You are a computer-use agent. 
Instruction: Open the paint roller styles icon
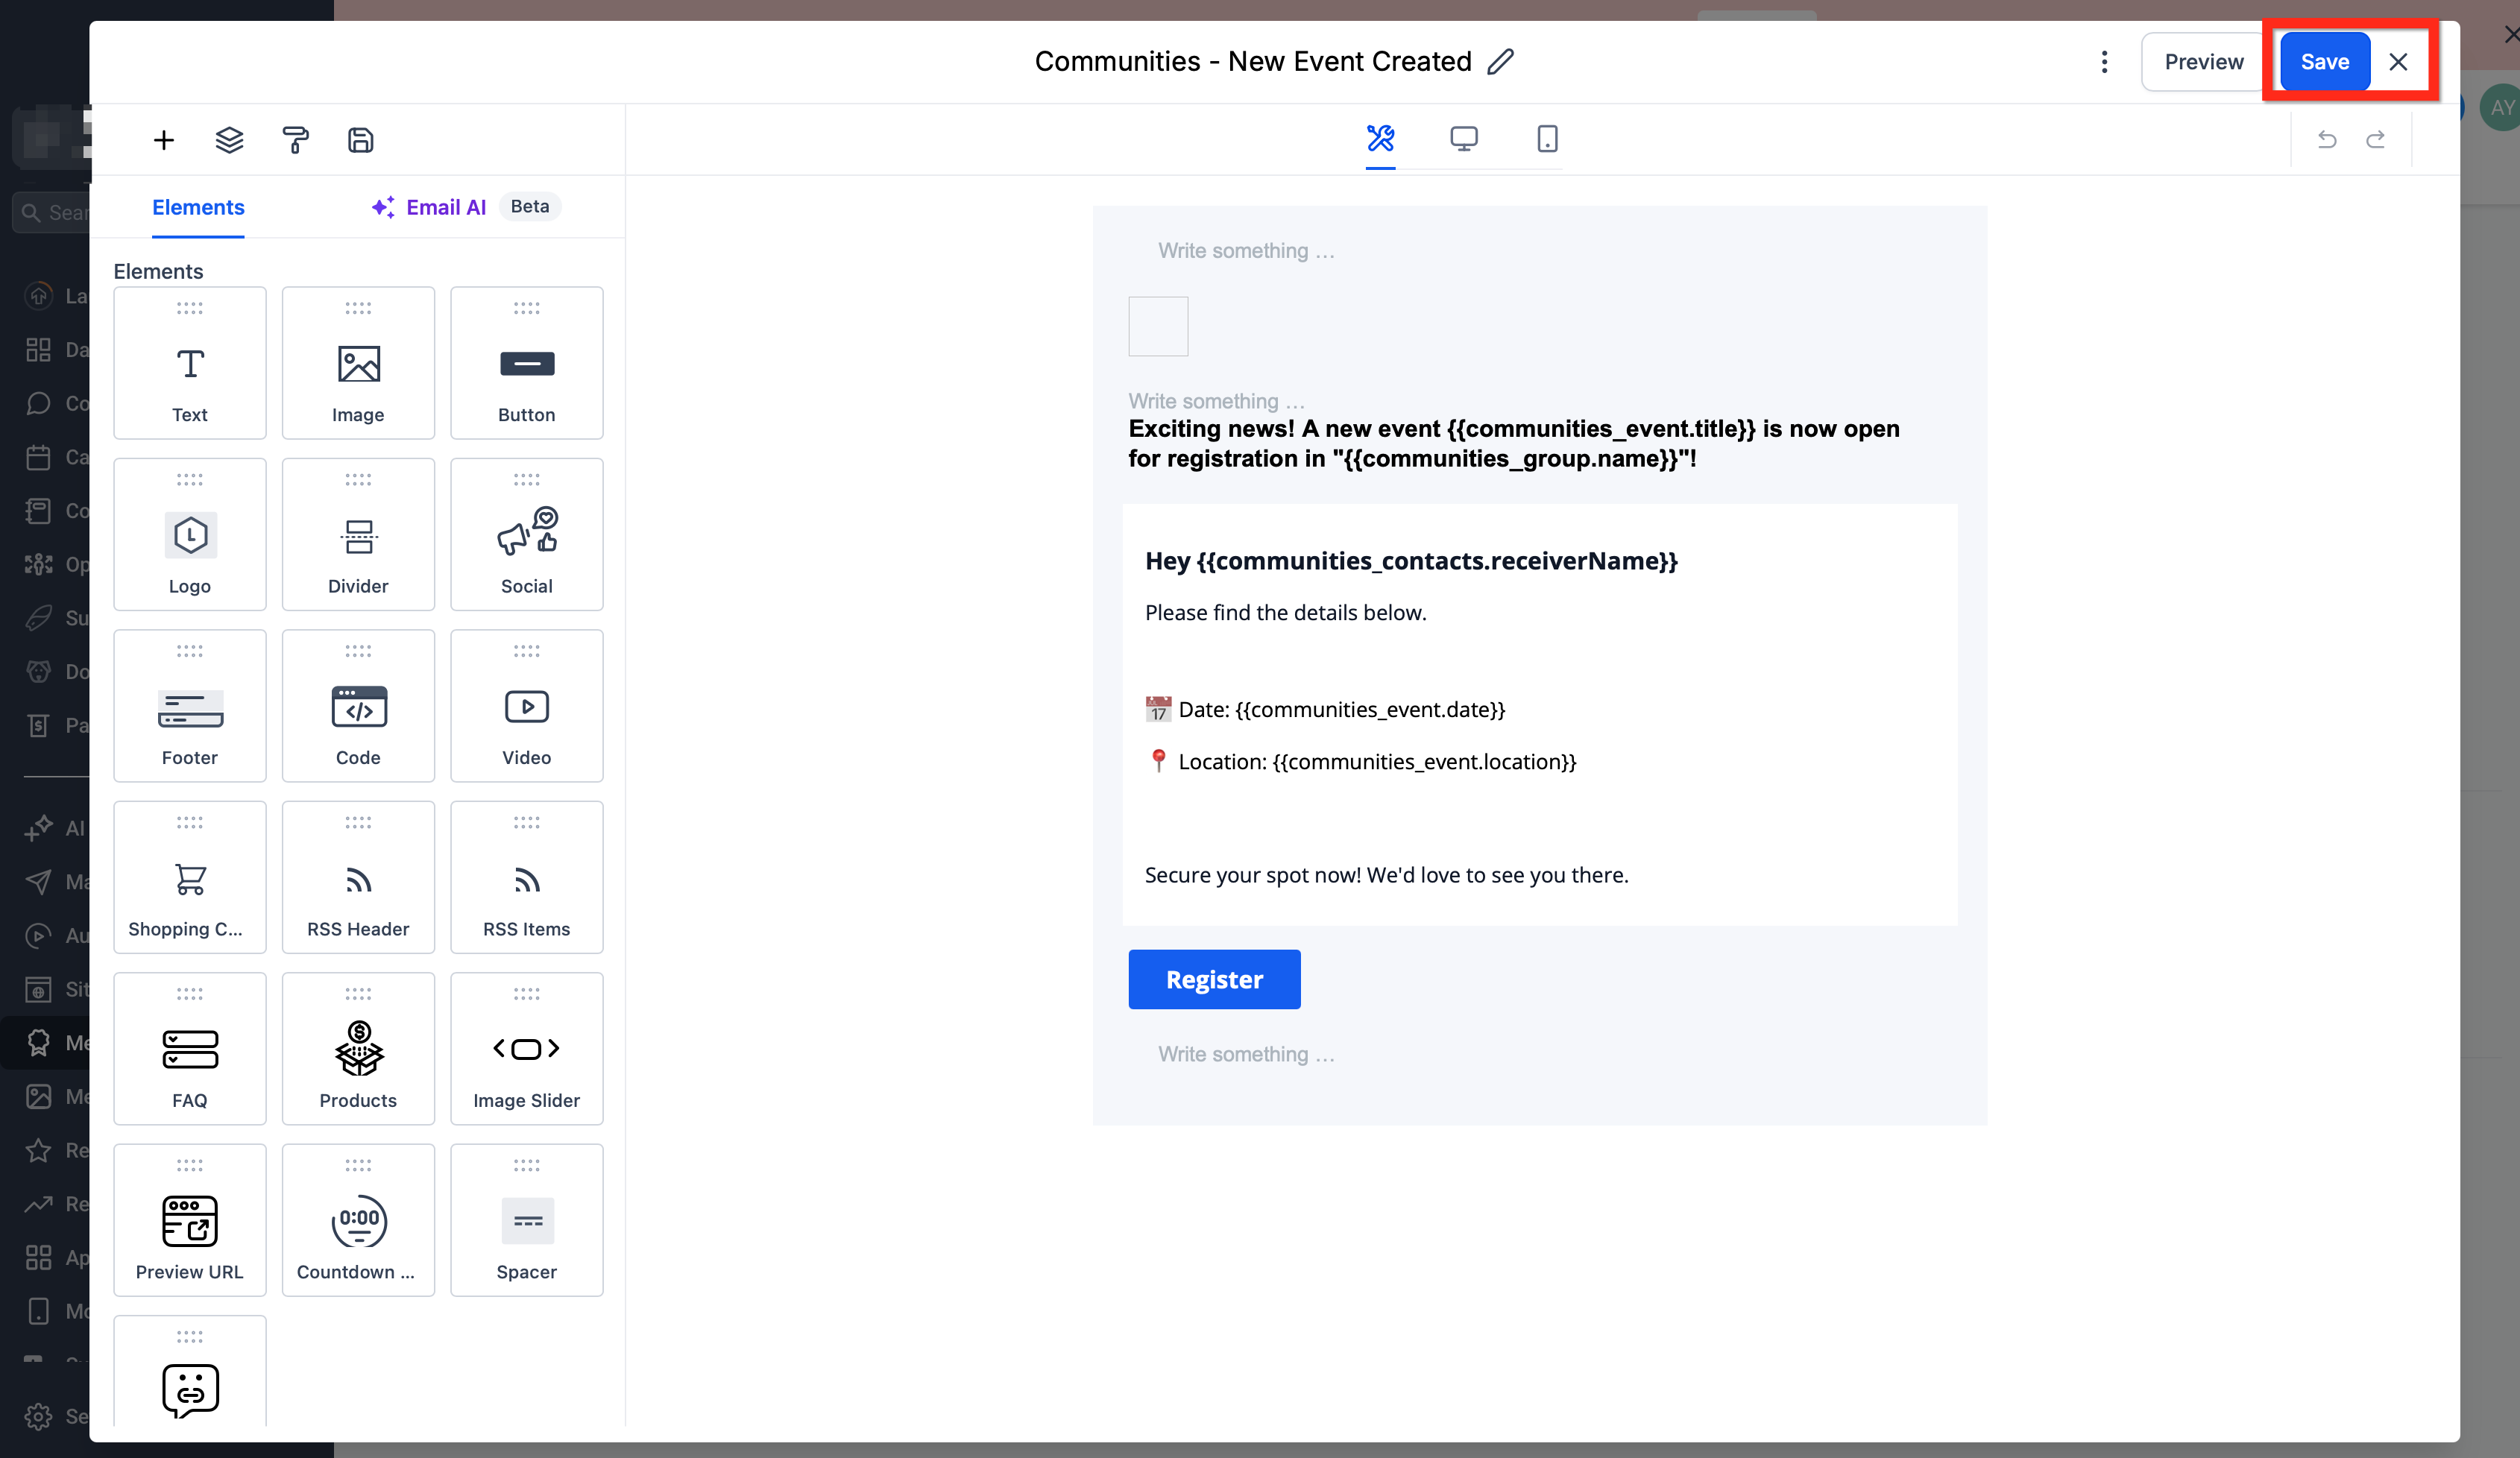click(295, 140)
